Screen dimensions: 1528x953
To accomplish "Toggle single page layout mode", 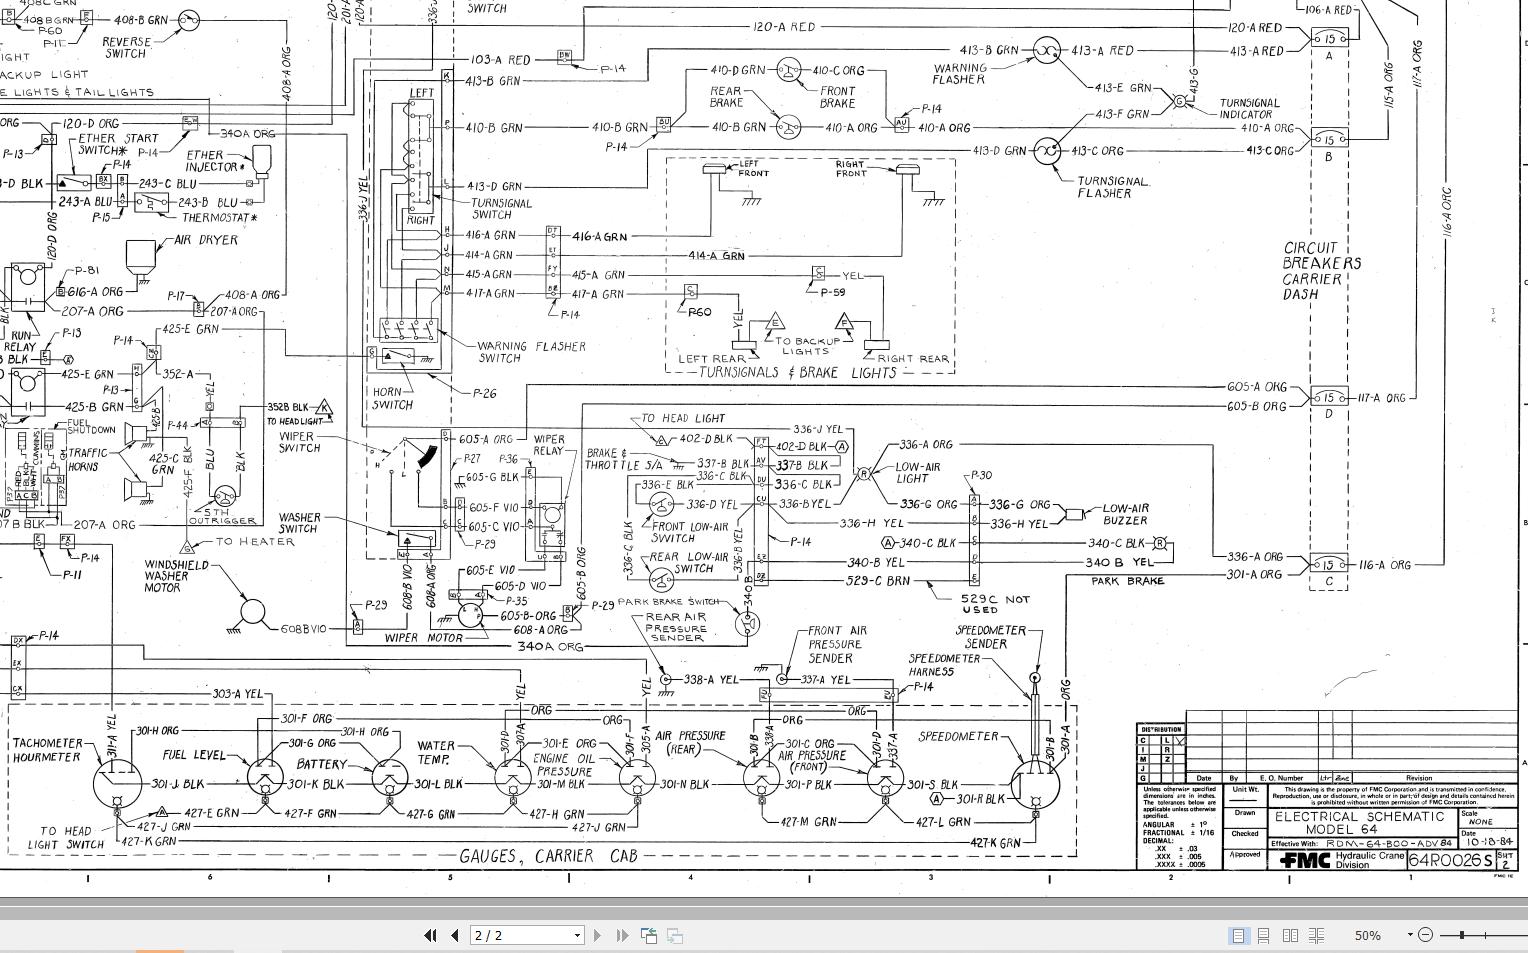I will [1239, 935].
